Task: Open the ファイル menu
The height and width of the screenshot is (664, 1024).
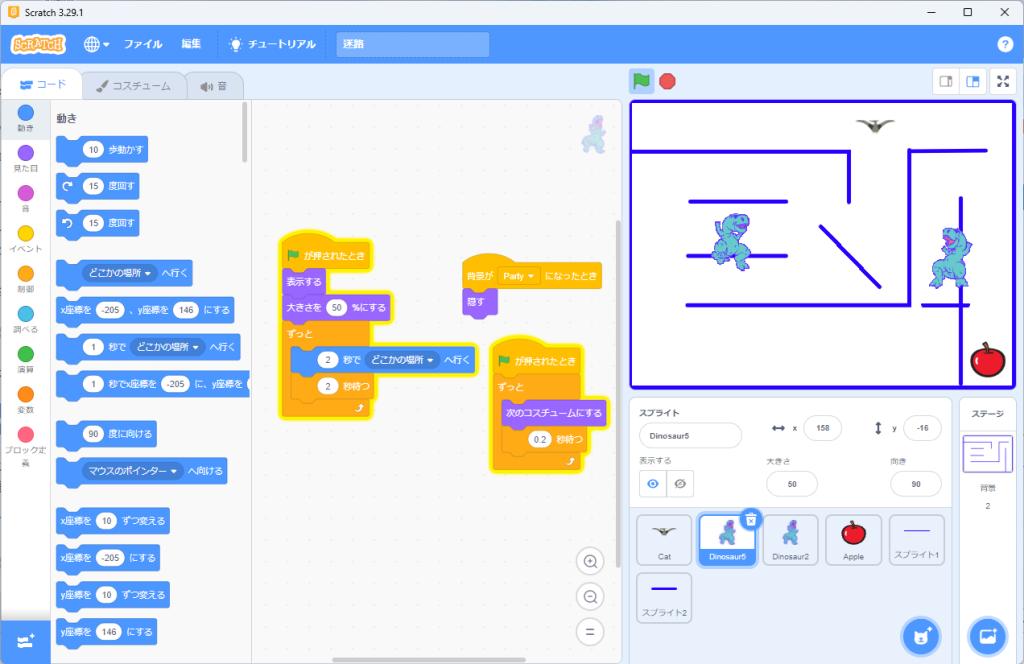Action: tap(143, 44)
